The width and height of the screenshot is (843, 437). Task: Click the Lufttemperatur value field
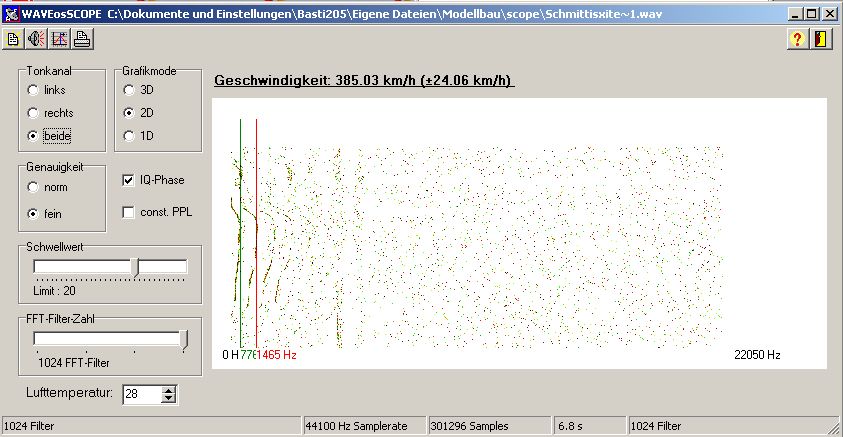(140, 394)
